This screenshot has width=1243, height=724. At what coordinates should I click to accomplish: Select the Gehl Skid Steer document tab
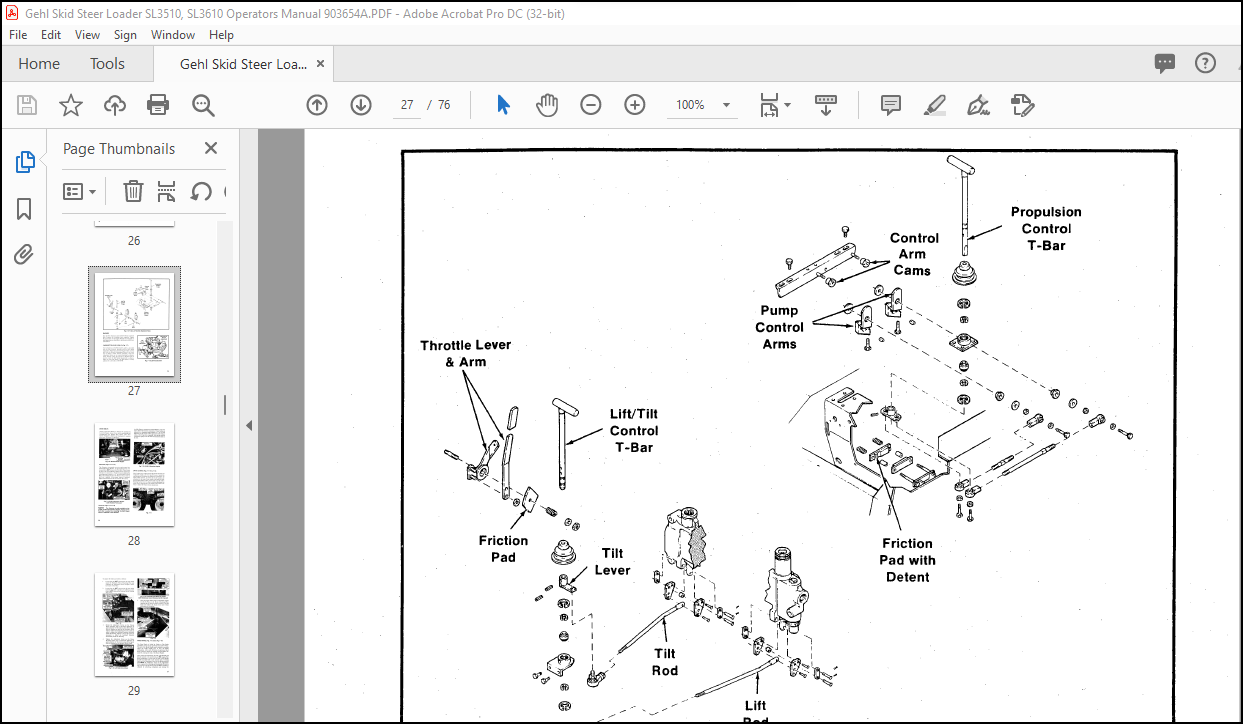tap(243, 63)
